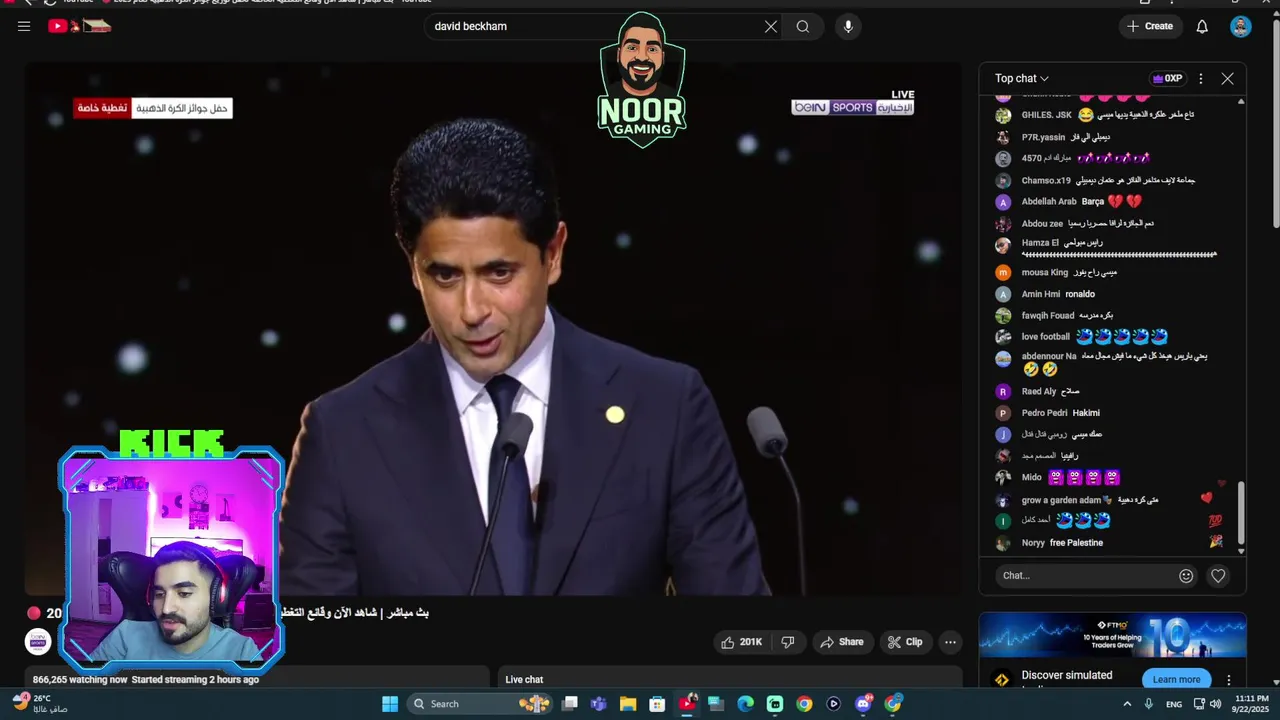Image resolution: width=1280 pixels, height=720 pixels.
Task: Select fawqih Fouad chat author
Action: point(1048,316)
